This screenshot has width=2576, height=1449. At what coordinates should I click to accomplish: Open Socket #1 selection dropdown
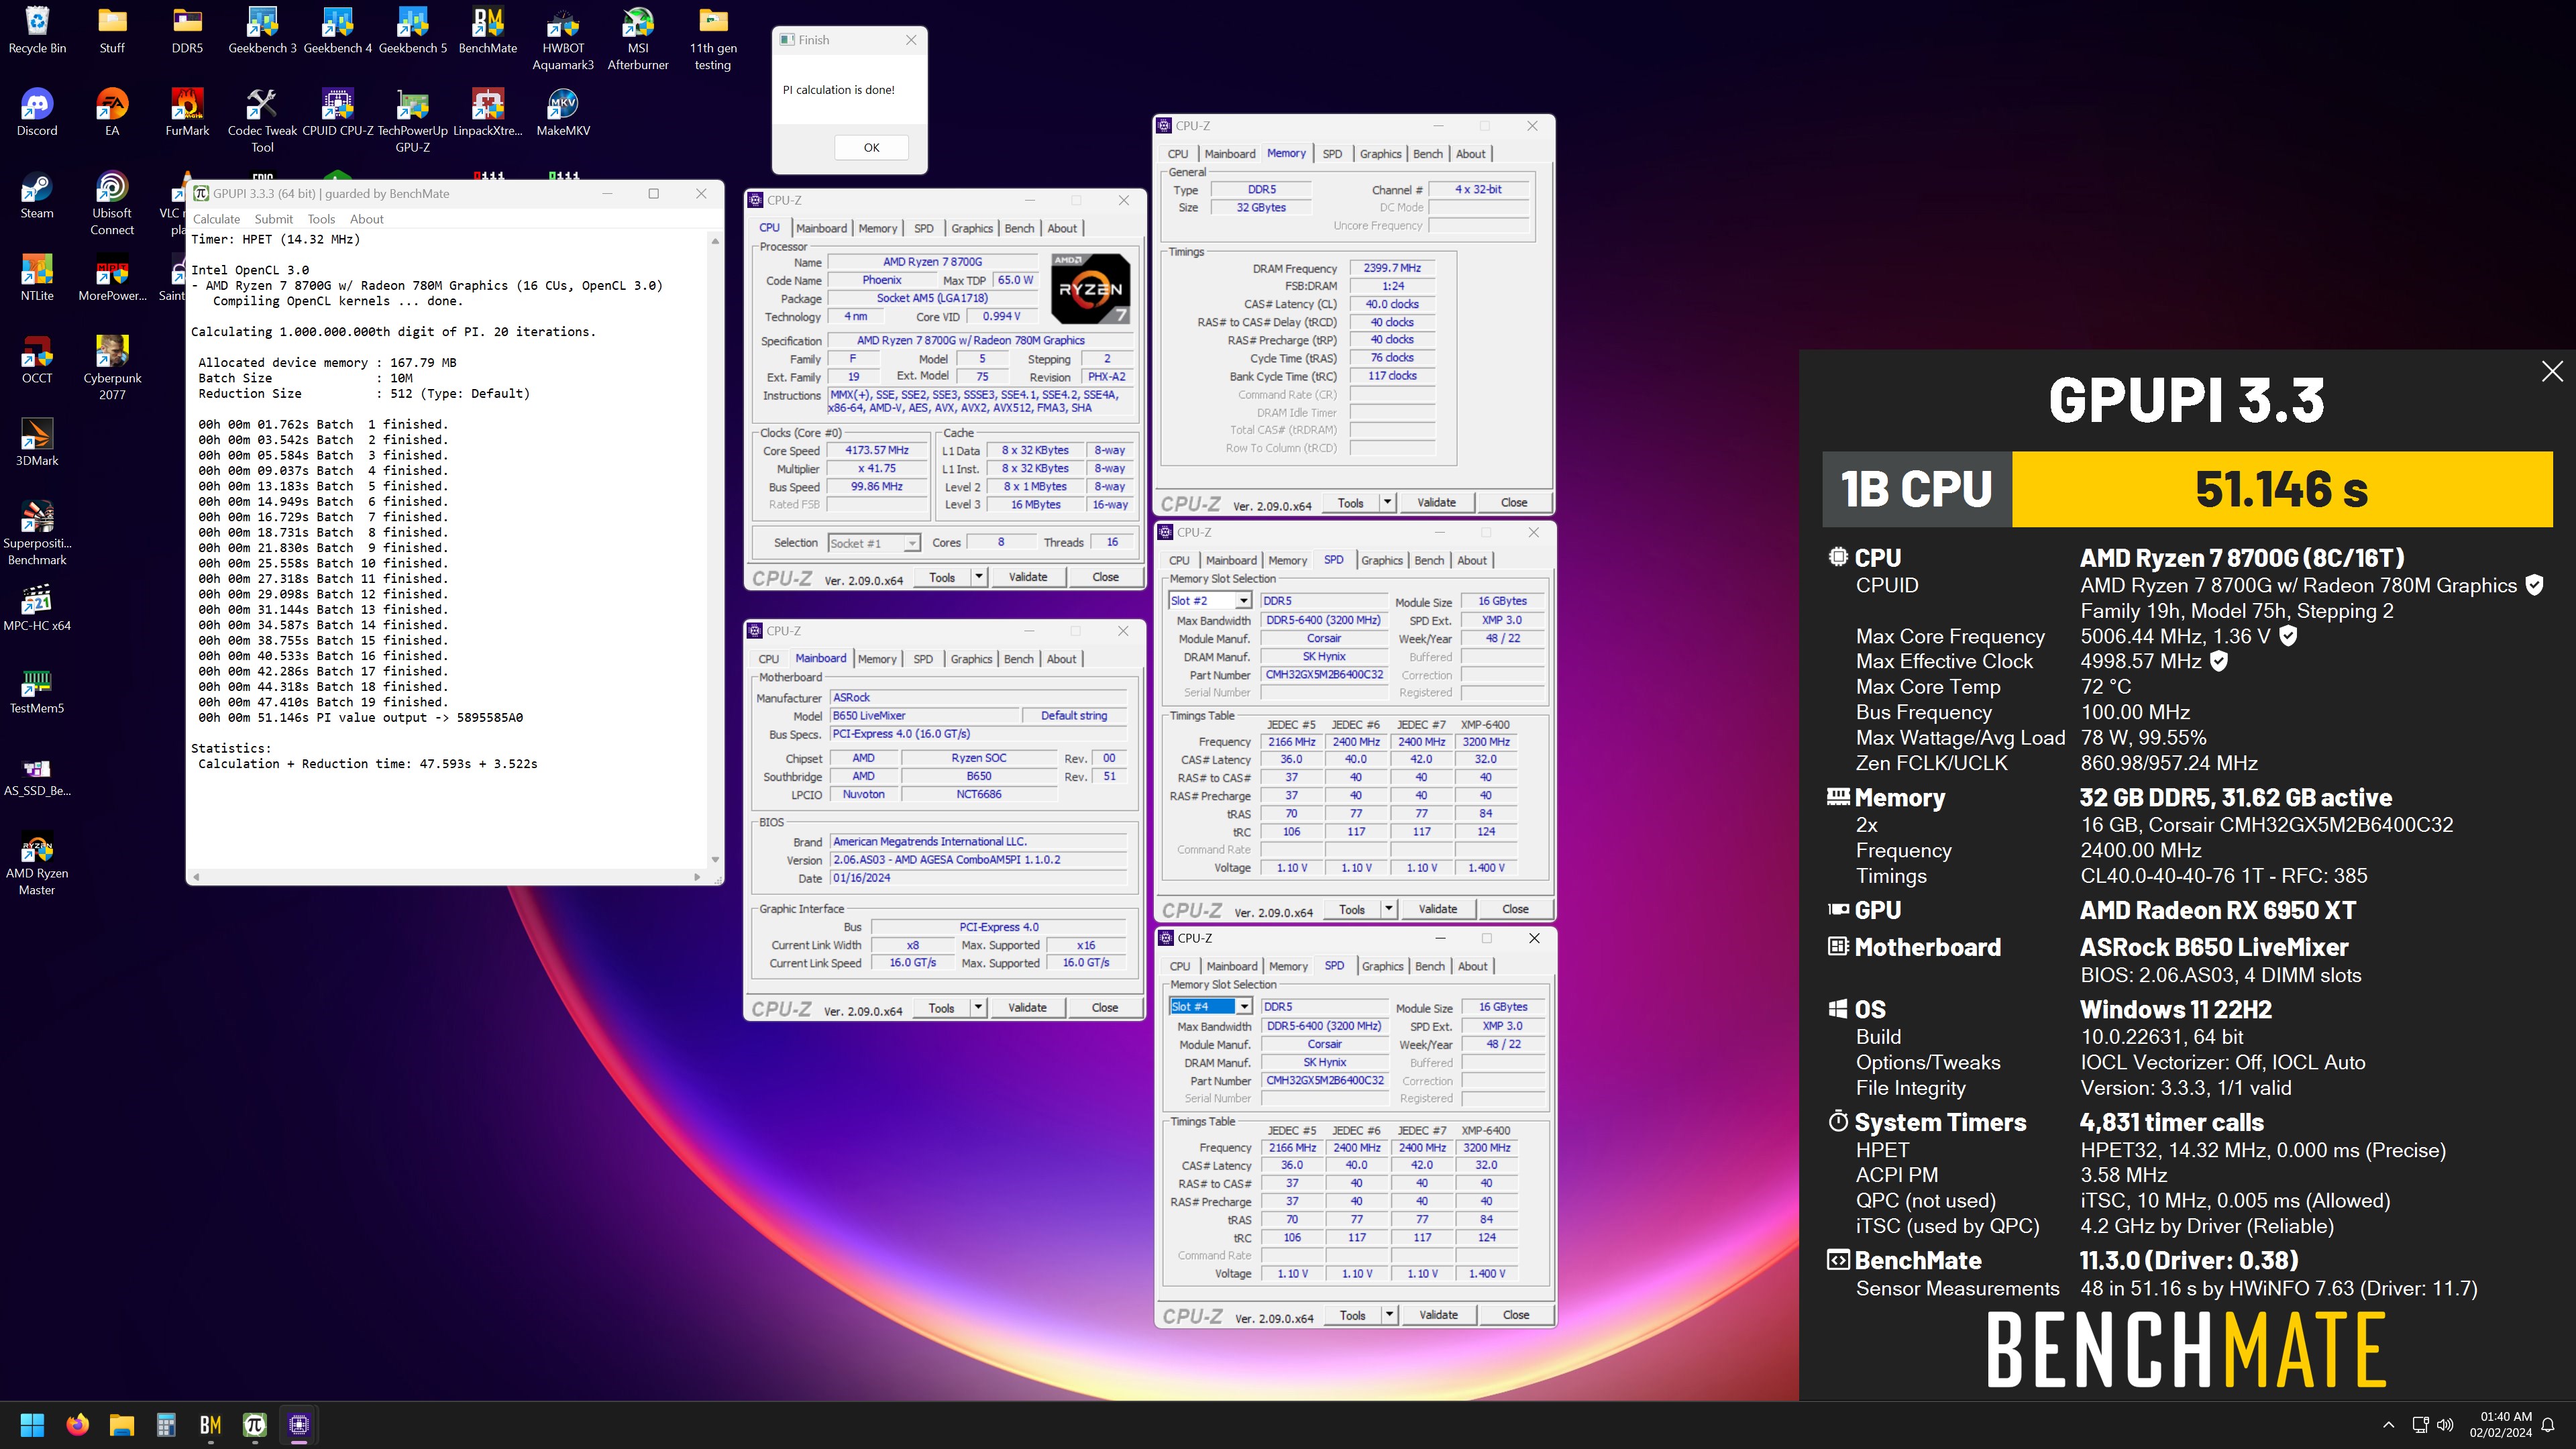point(874,543)
